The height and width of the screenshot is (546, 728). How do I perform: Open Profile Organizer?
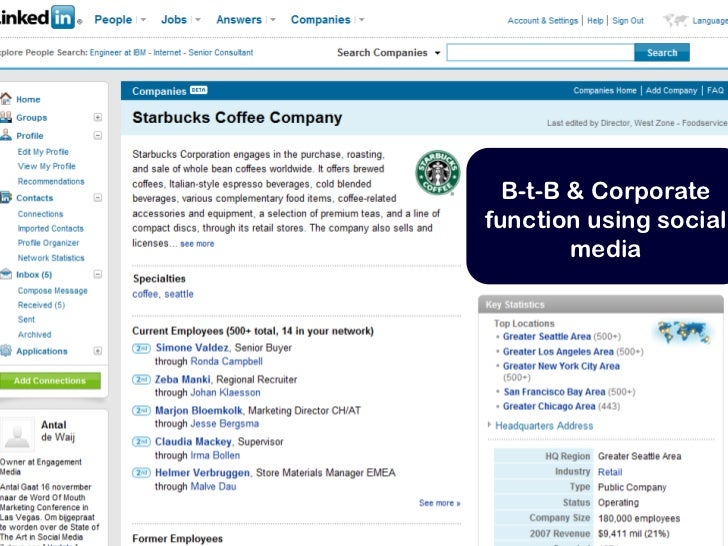[48, 243]
